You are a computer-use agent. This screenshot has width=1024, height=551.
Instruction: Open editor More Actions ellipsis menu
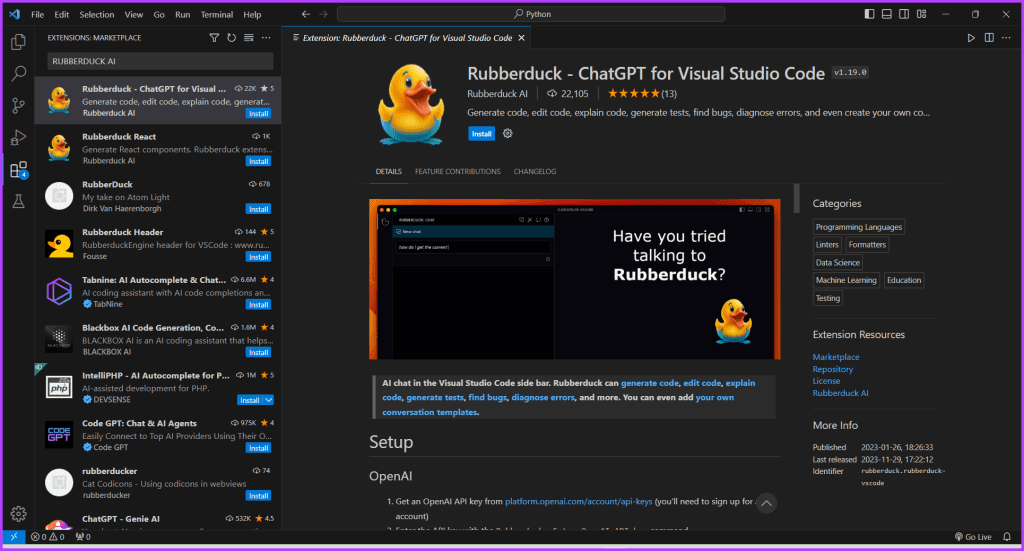point(1006,38)
